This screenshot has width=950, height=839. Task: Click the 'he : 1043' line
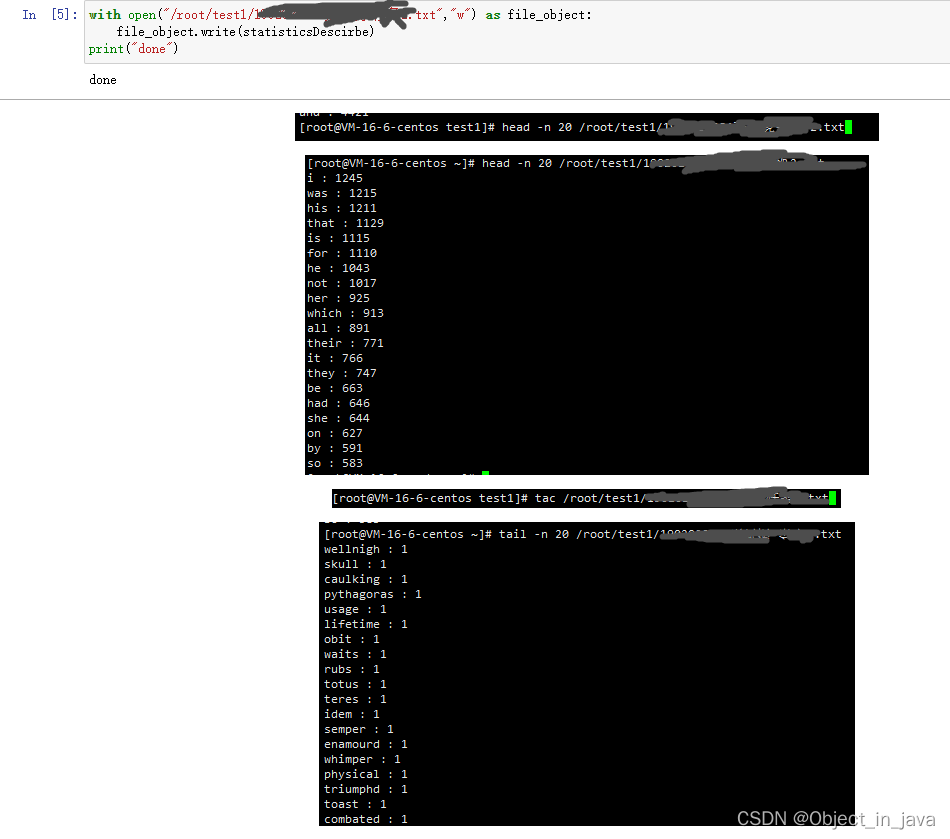pyautogui.click(x=338, y=268)
